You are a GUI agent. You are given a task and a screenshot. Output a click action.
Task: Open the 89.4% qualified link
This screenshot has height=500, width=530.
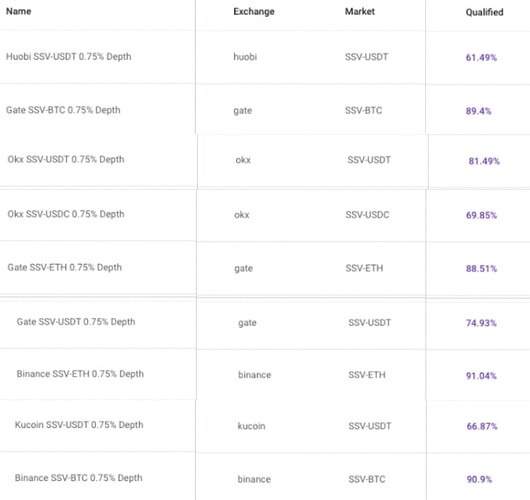(x=478, y=111)
